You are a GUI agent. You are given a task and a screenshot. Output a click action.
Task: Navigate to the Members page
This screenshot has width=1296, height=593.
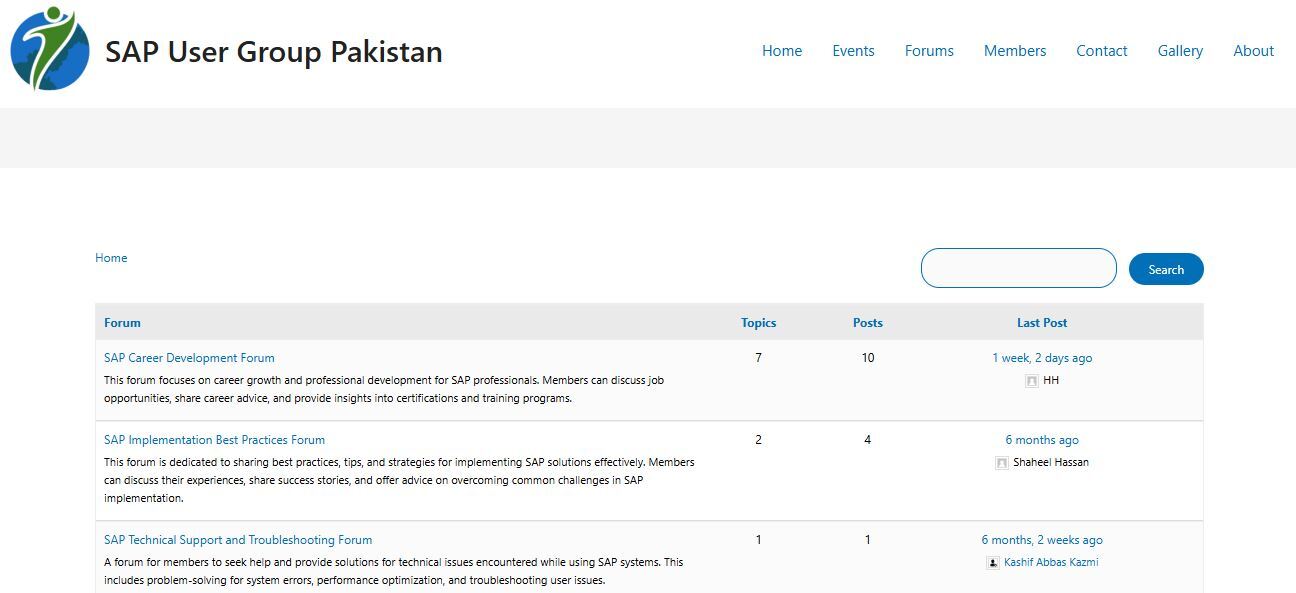[x=1014, y=51]
